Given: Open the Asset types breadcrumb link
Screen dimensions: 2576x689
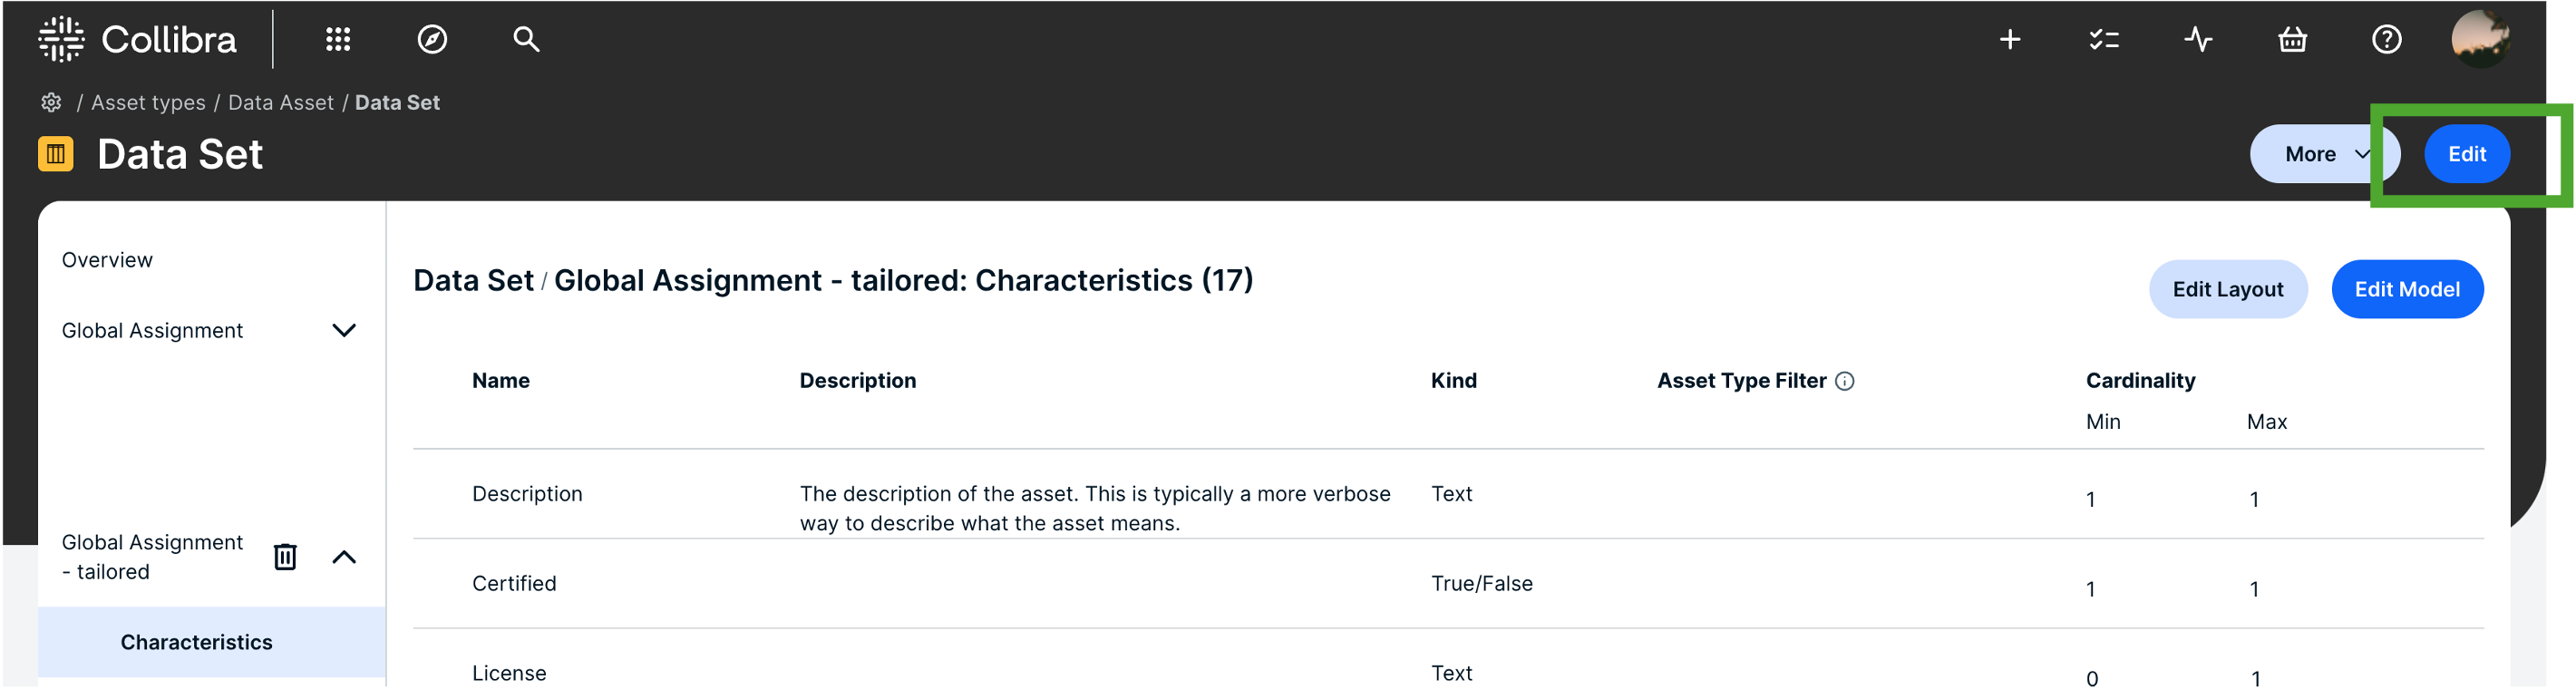Looking at the screenshot, I should (x=148, y=103).
